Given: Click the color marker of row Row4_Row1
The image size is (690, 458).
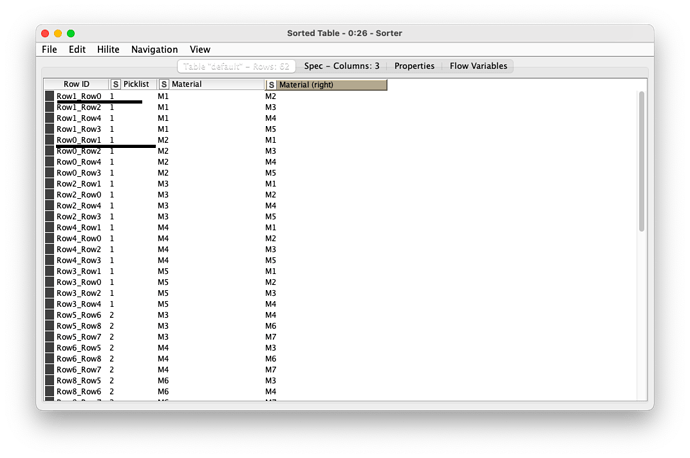Looking at the screenshot, I should click(49, 227).
